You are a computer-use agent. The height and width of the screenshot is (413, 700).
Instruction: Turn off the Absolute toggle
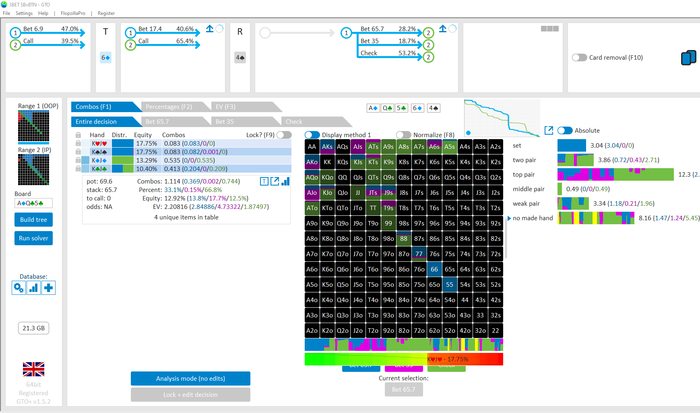(565, 130)
